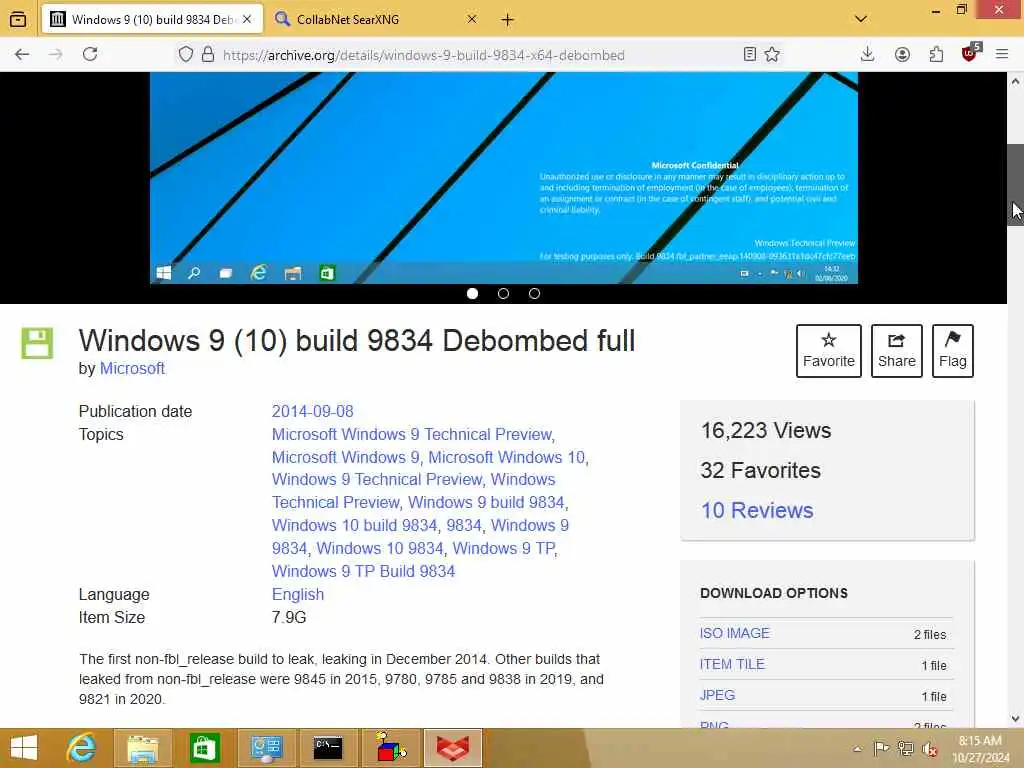
Task: Open topic Windows 10 build 9834
Action: click(x=355, y=525)
